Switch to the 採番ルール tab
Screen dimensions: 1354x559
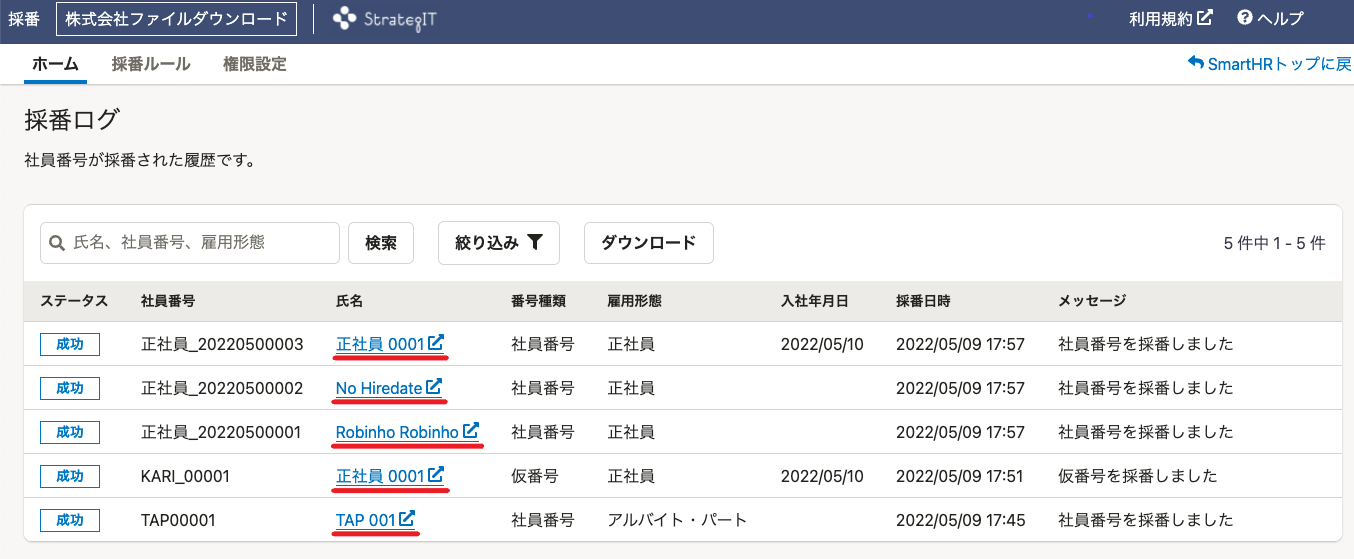point(151,64)
